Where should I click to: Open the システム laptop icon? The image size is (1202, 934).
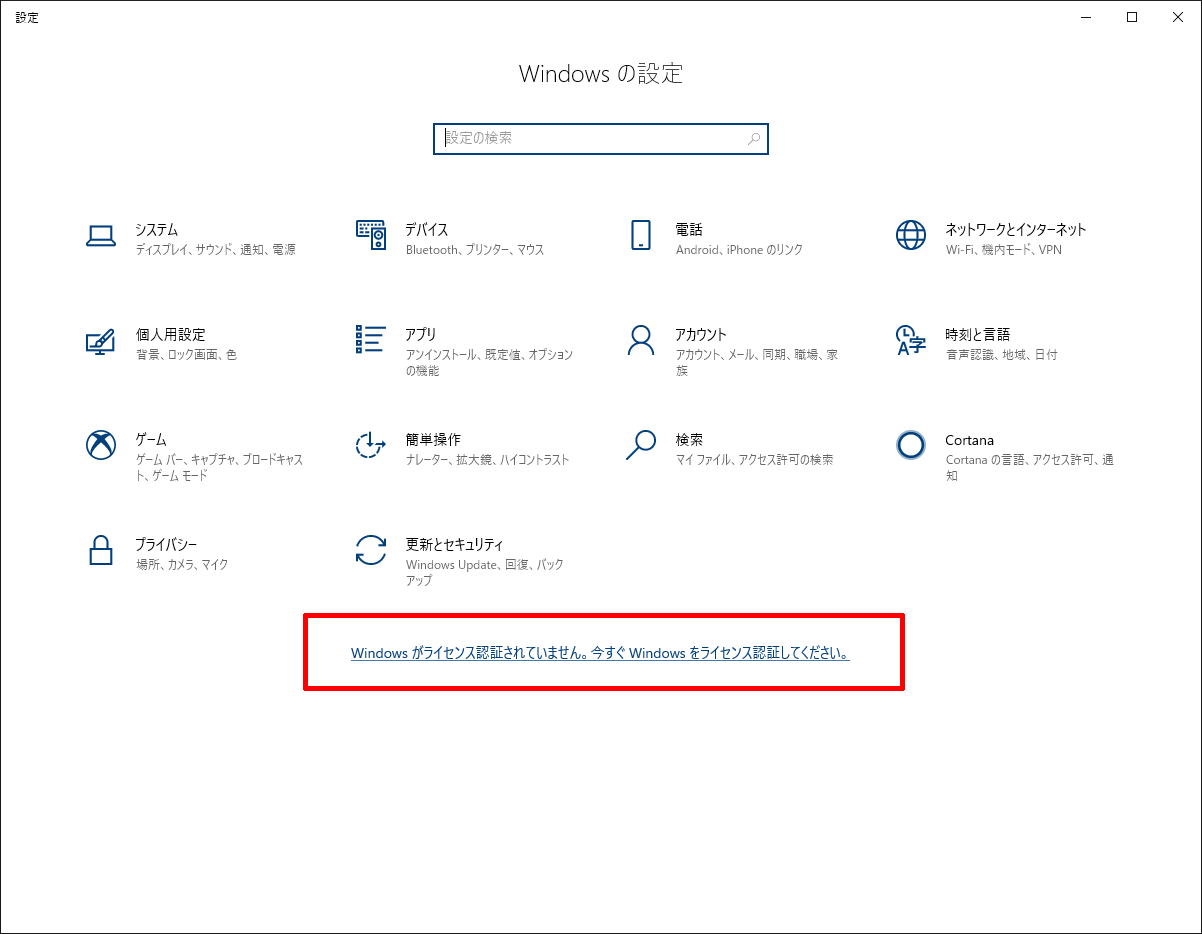coord(101,235)
